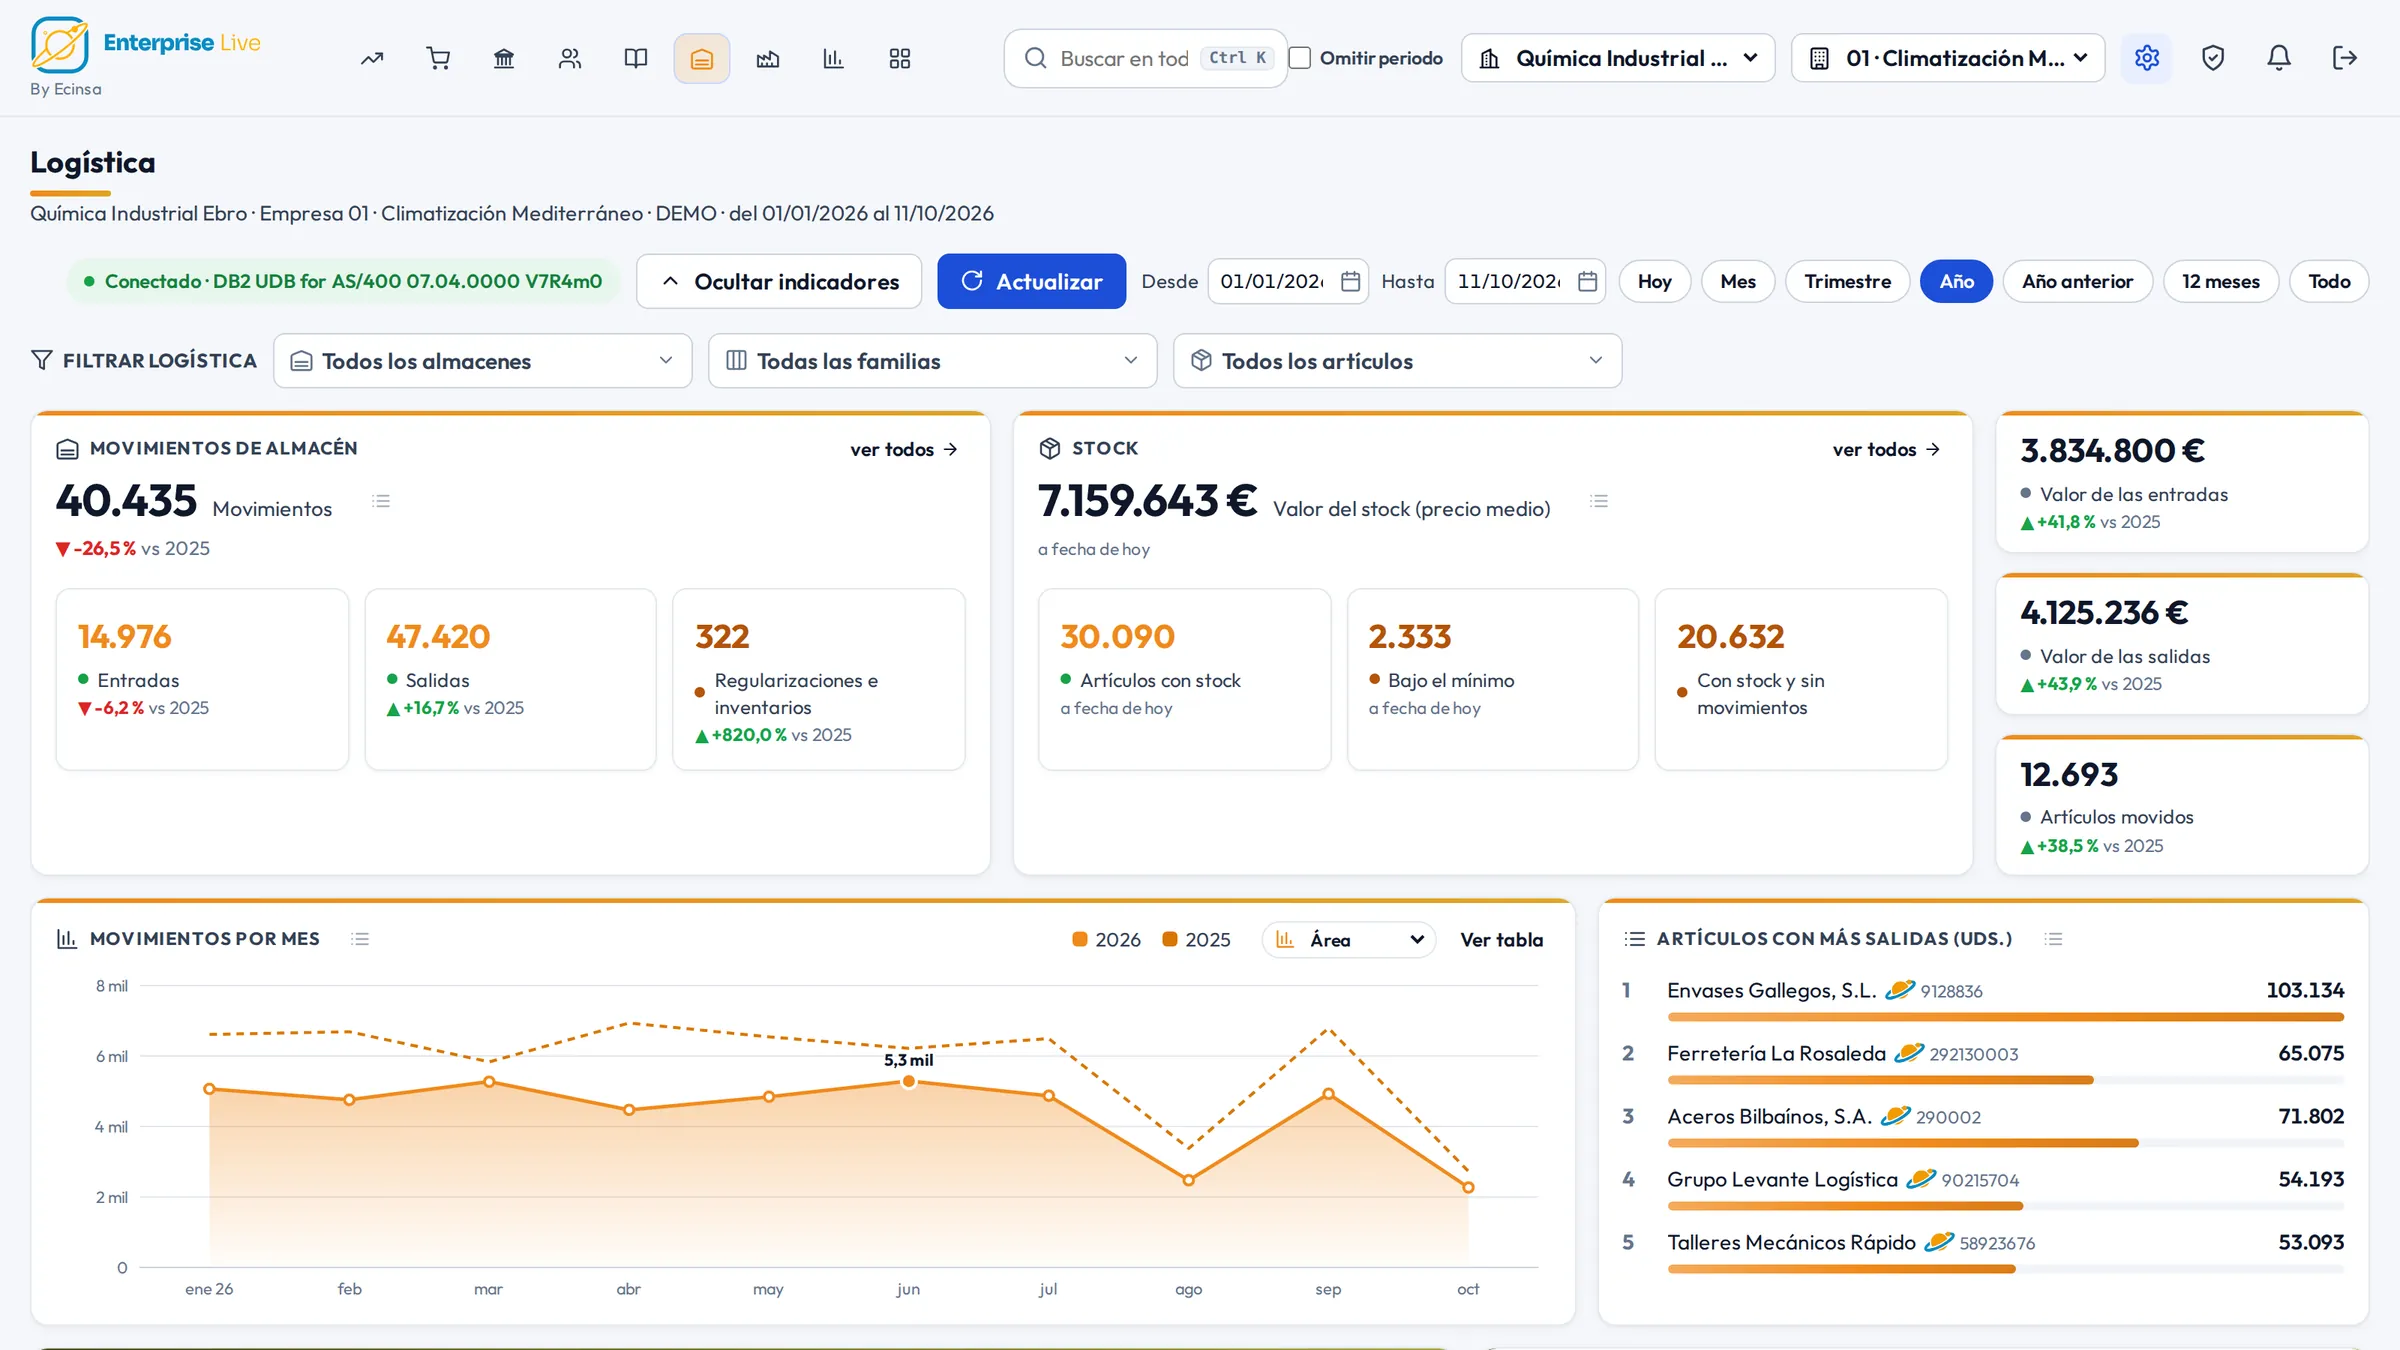Open the bank treasury icon
This screenshot has height=1350, width=2400.
point(504,58)
